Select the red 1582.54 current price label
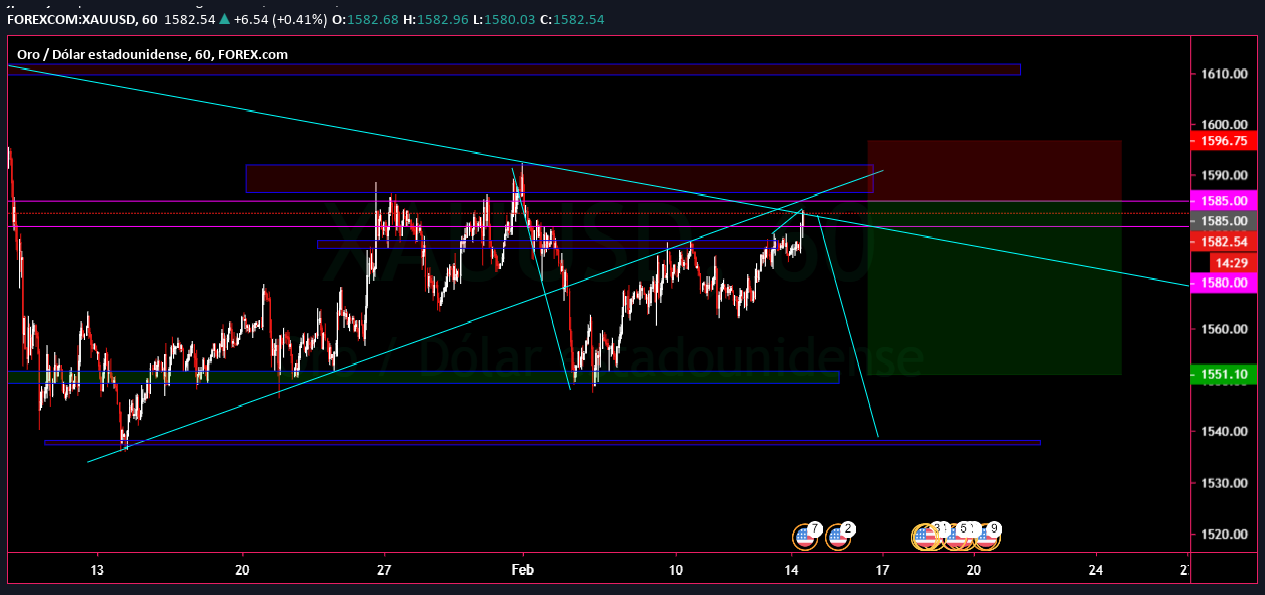Viewport: 1265px width, 595px height. pyautogui.click(x=1222, y=242)
